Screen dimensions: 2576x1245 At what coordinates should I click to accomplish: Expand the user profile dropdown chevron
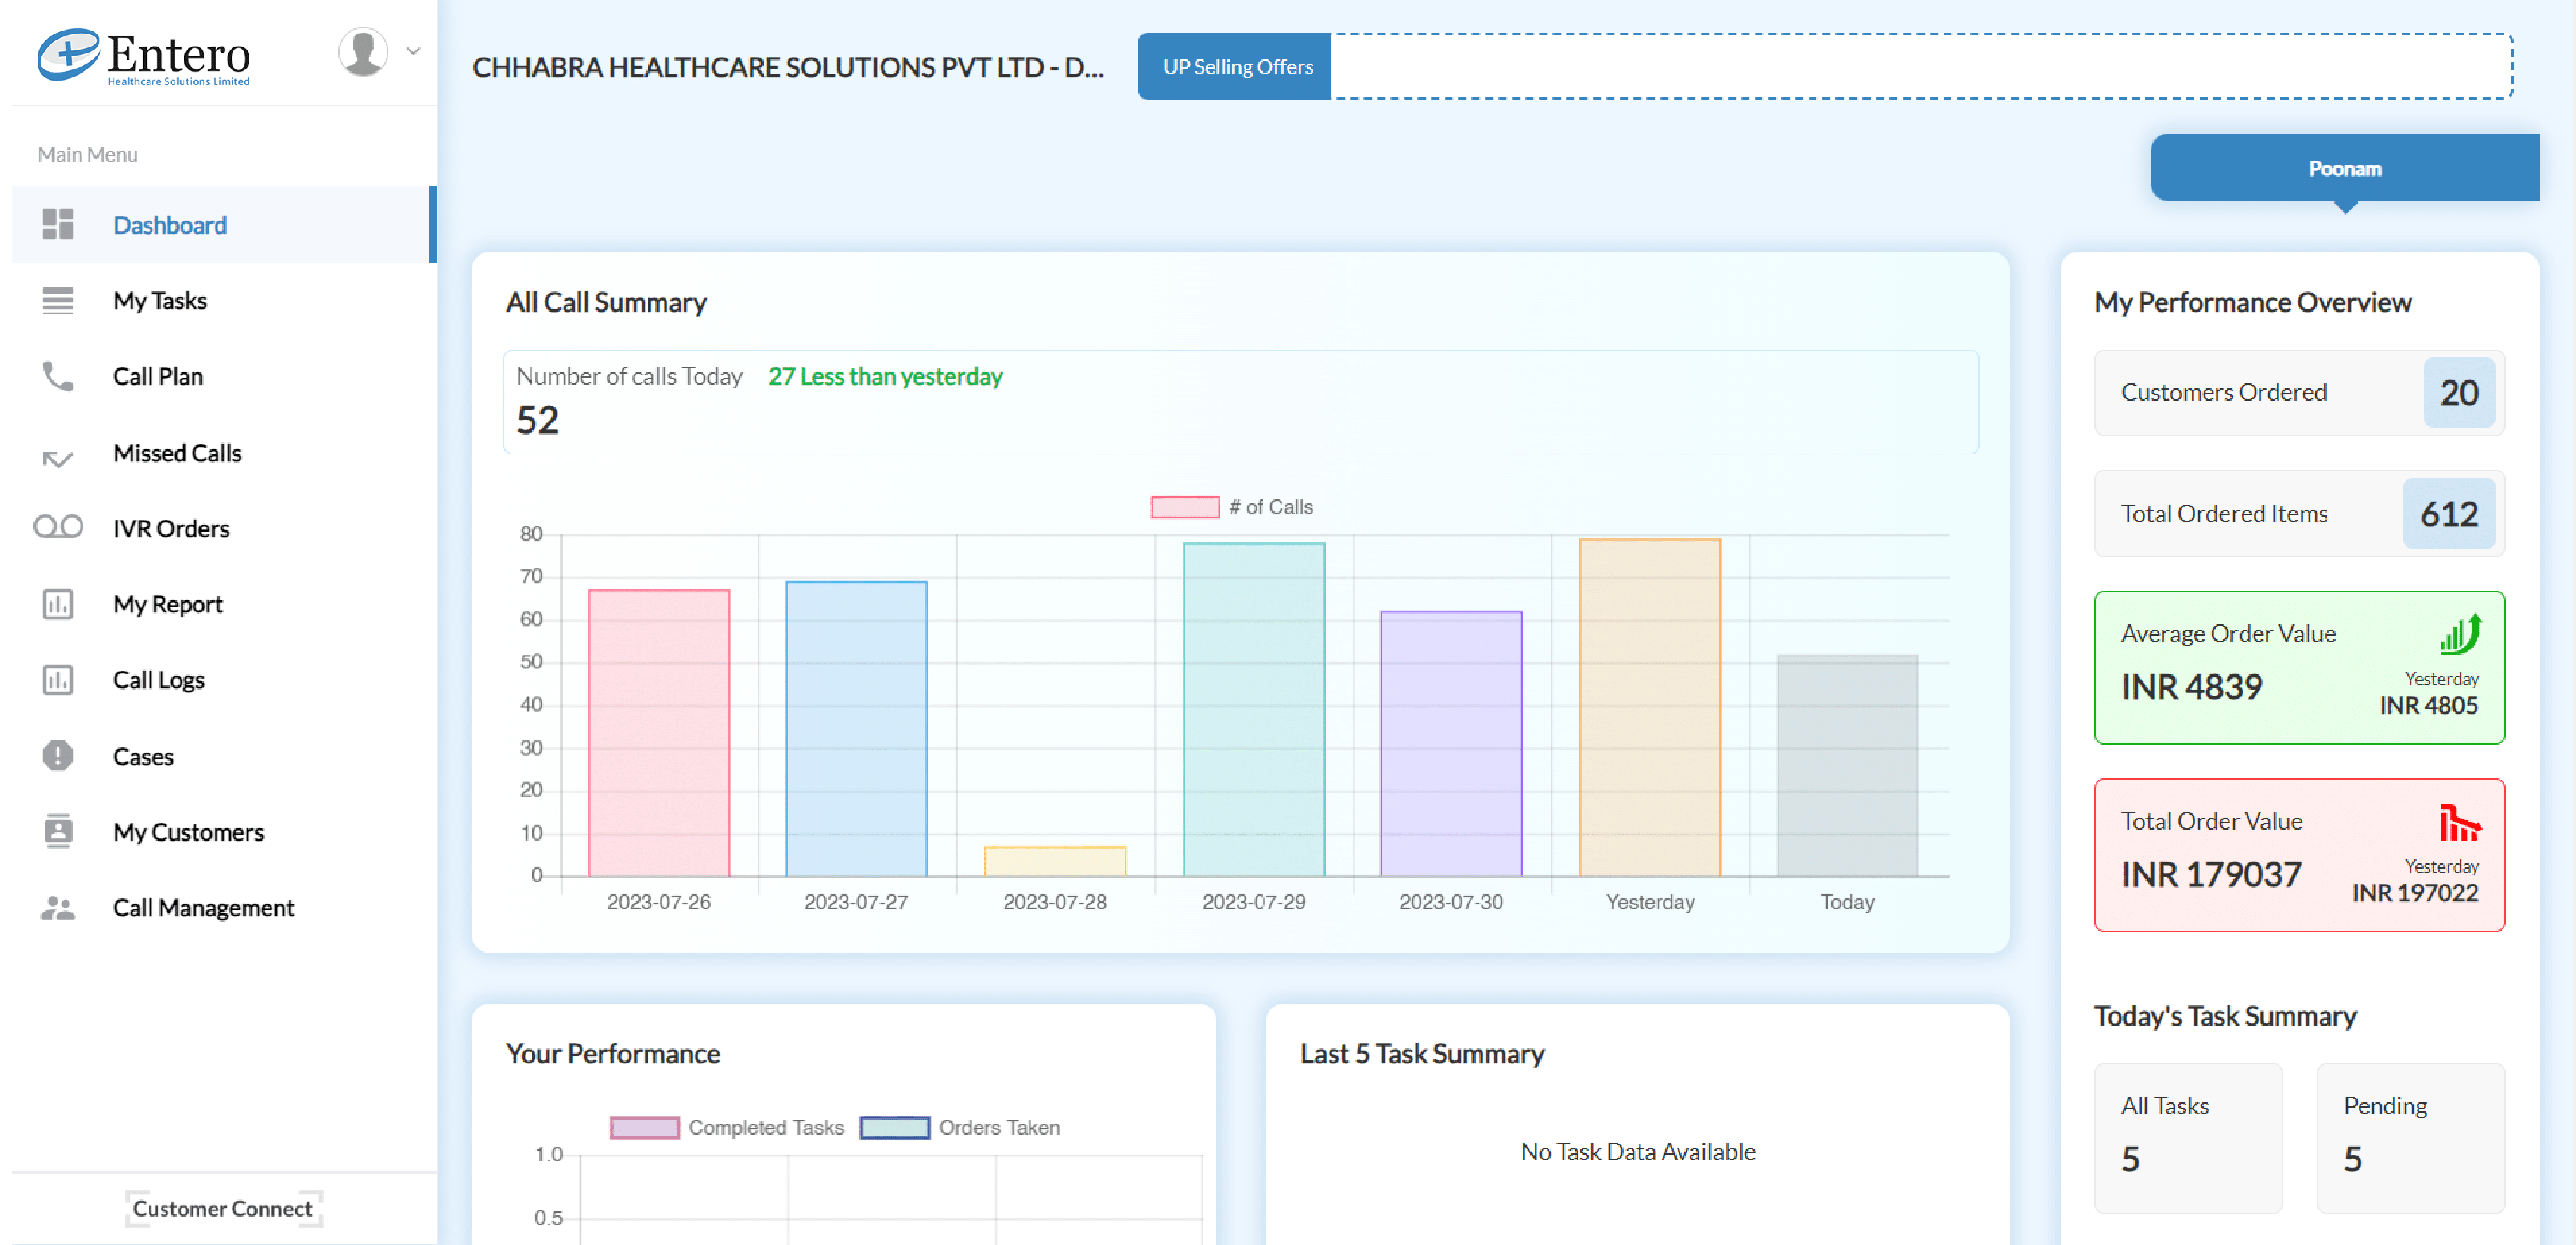click(x=413, y=51)
